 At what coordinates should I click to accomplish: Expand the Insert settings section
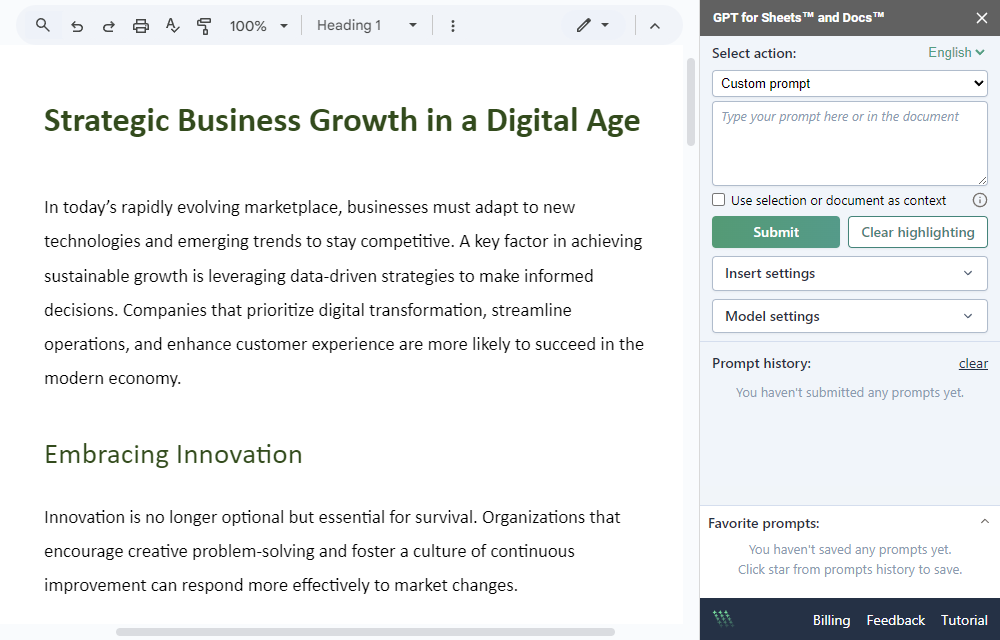849,273
